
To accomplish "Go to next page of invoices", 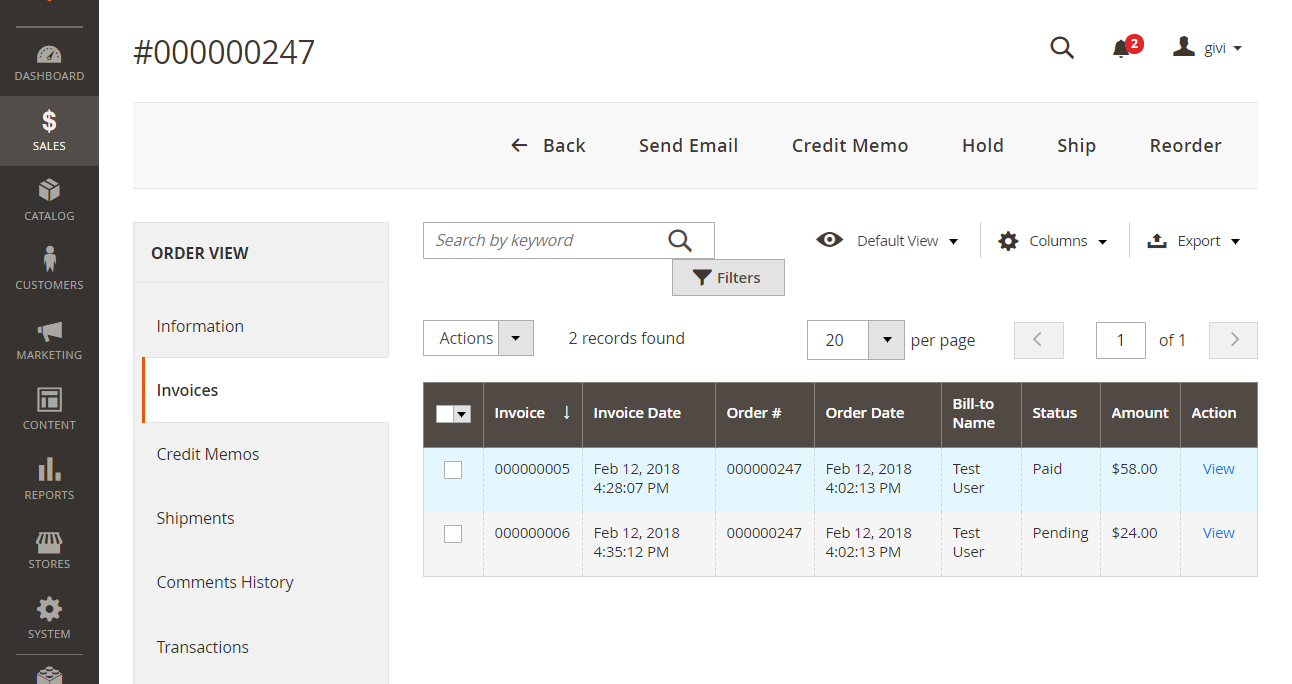I will click(x=1233, y=340).
